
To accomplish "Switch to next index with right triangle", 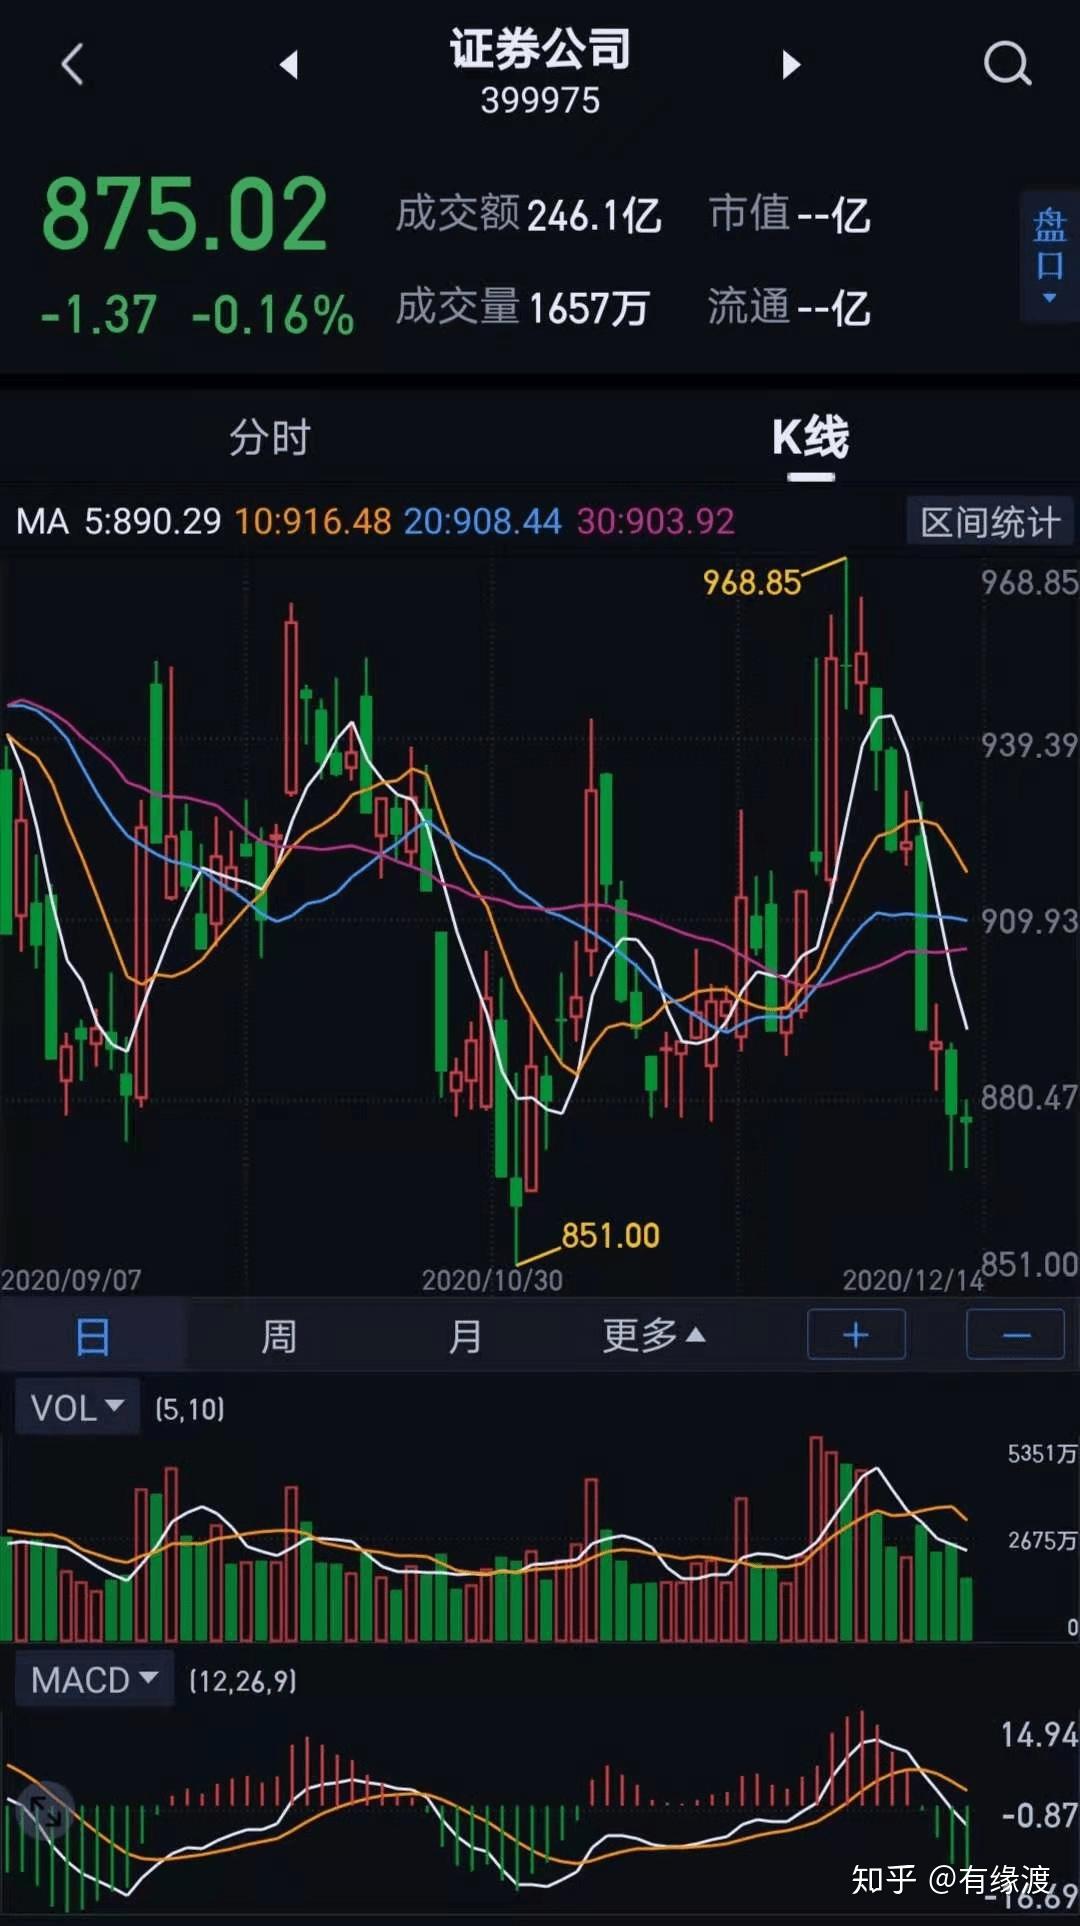I will (791, 65).
